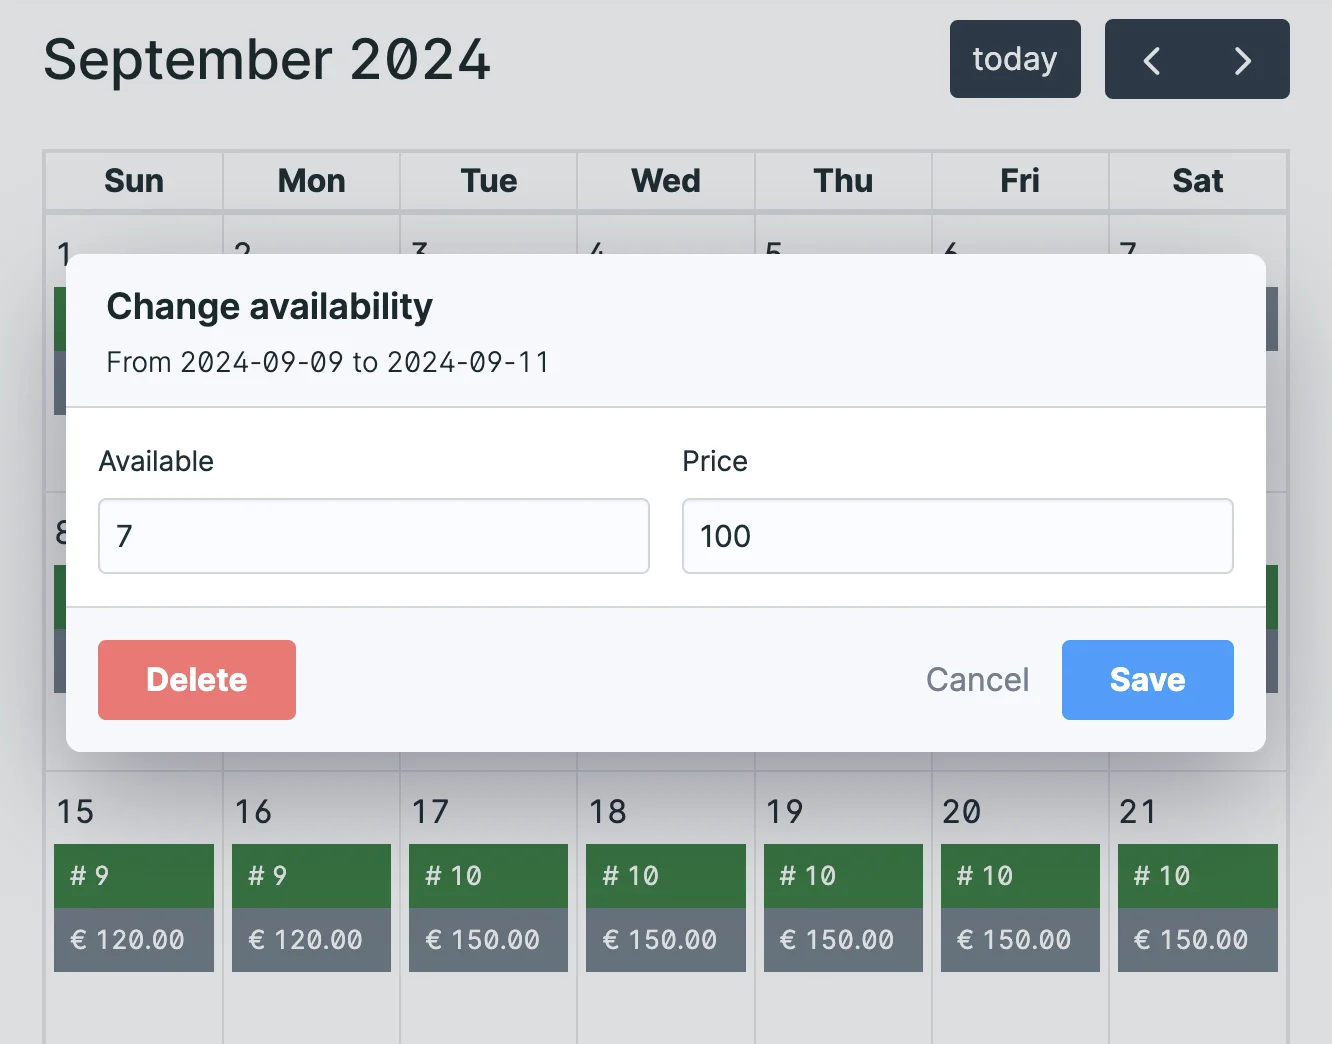Select the day cell for September 20

[x=1020, y=1005]
